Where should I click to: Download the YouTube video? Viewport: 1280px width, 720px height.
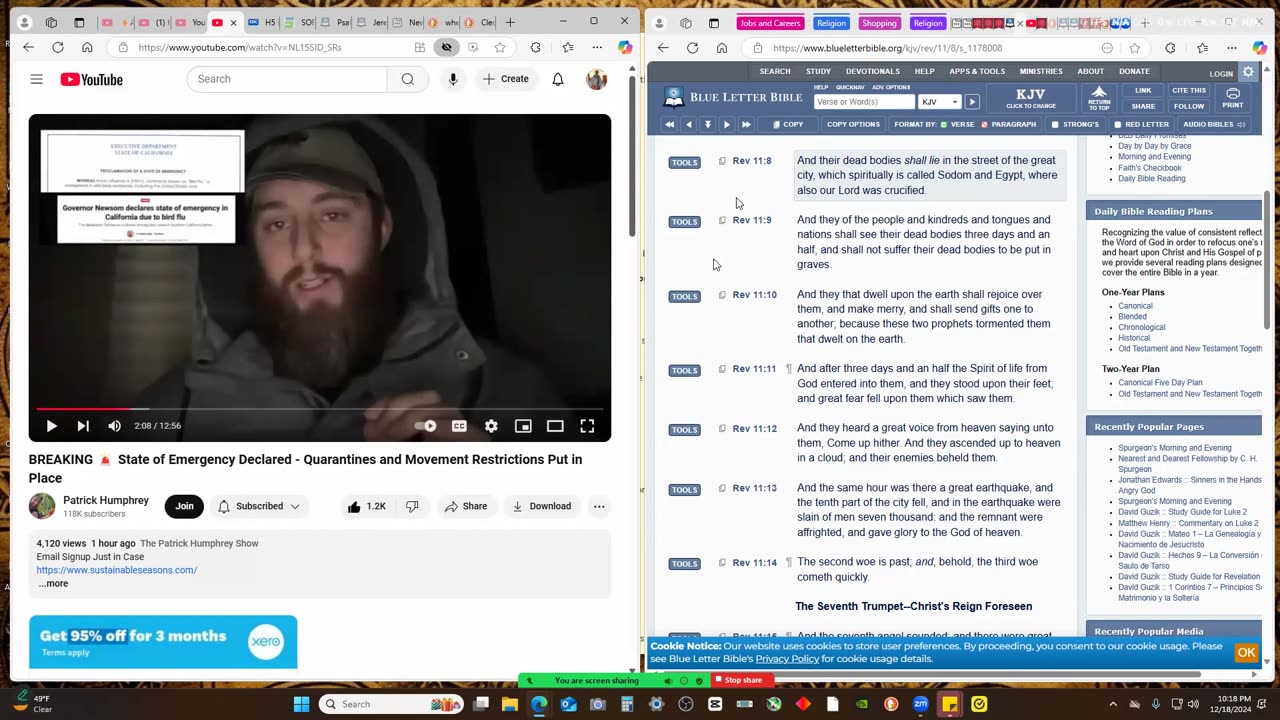point(541,506)
